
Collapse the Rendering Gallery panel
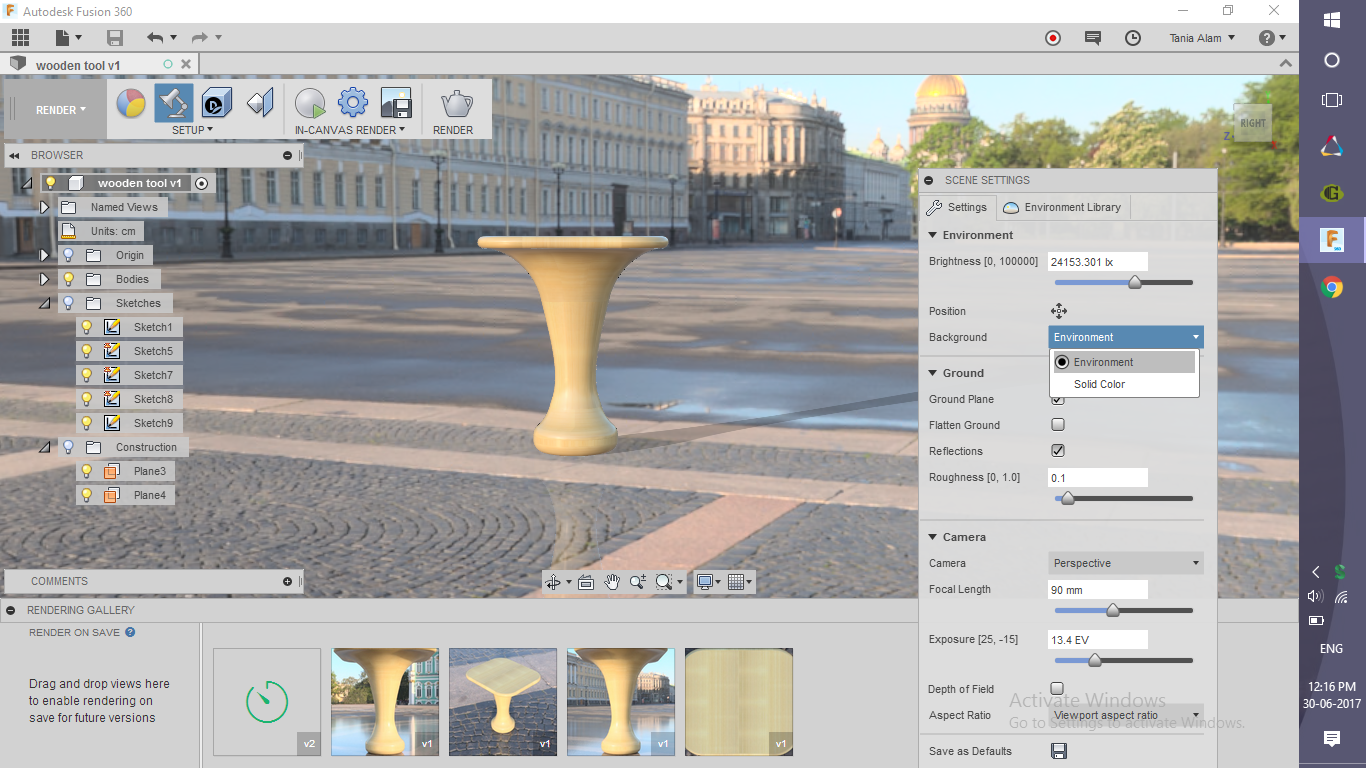pos(11,610)
